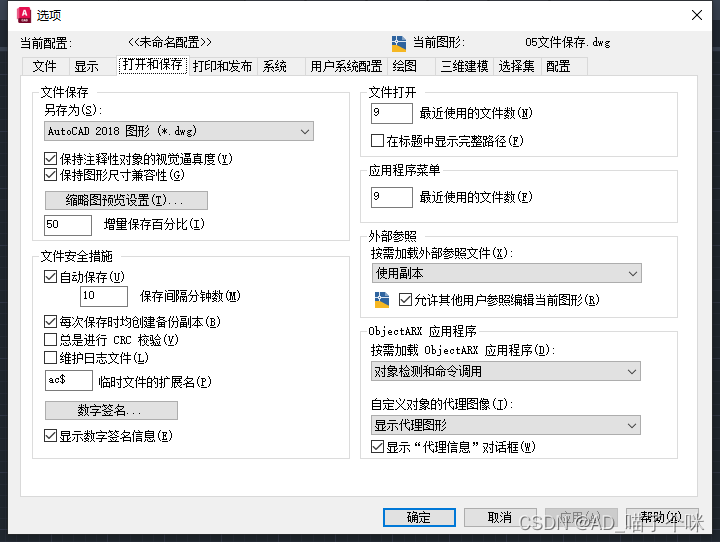Image resolution: width=720 pixels, height=542 pixels.
Task: Click the 05文件保存.dwg drawing name
Action: (568, 43)
